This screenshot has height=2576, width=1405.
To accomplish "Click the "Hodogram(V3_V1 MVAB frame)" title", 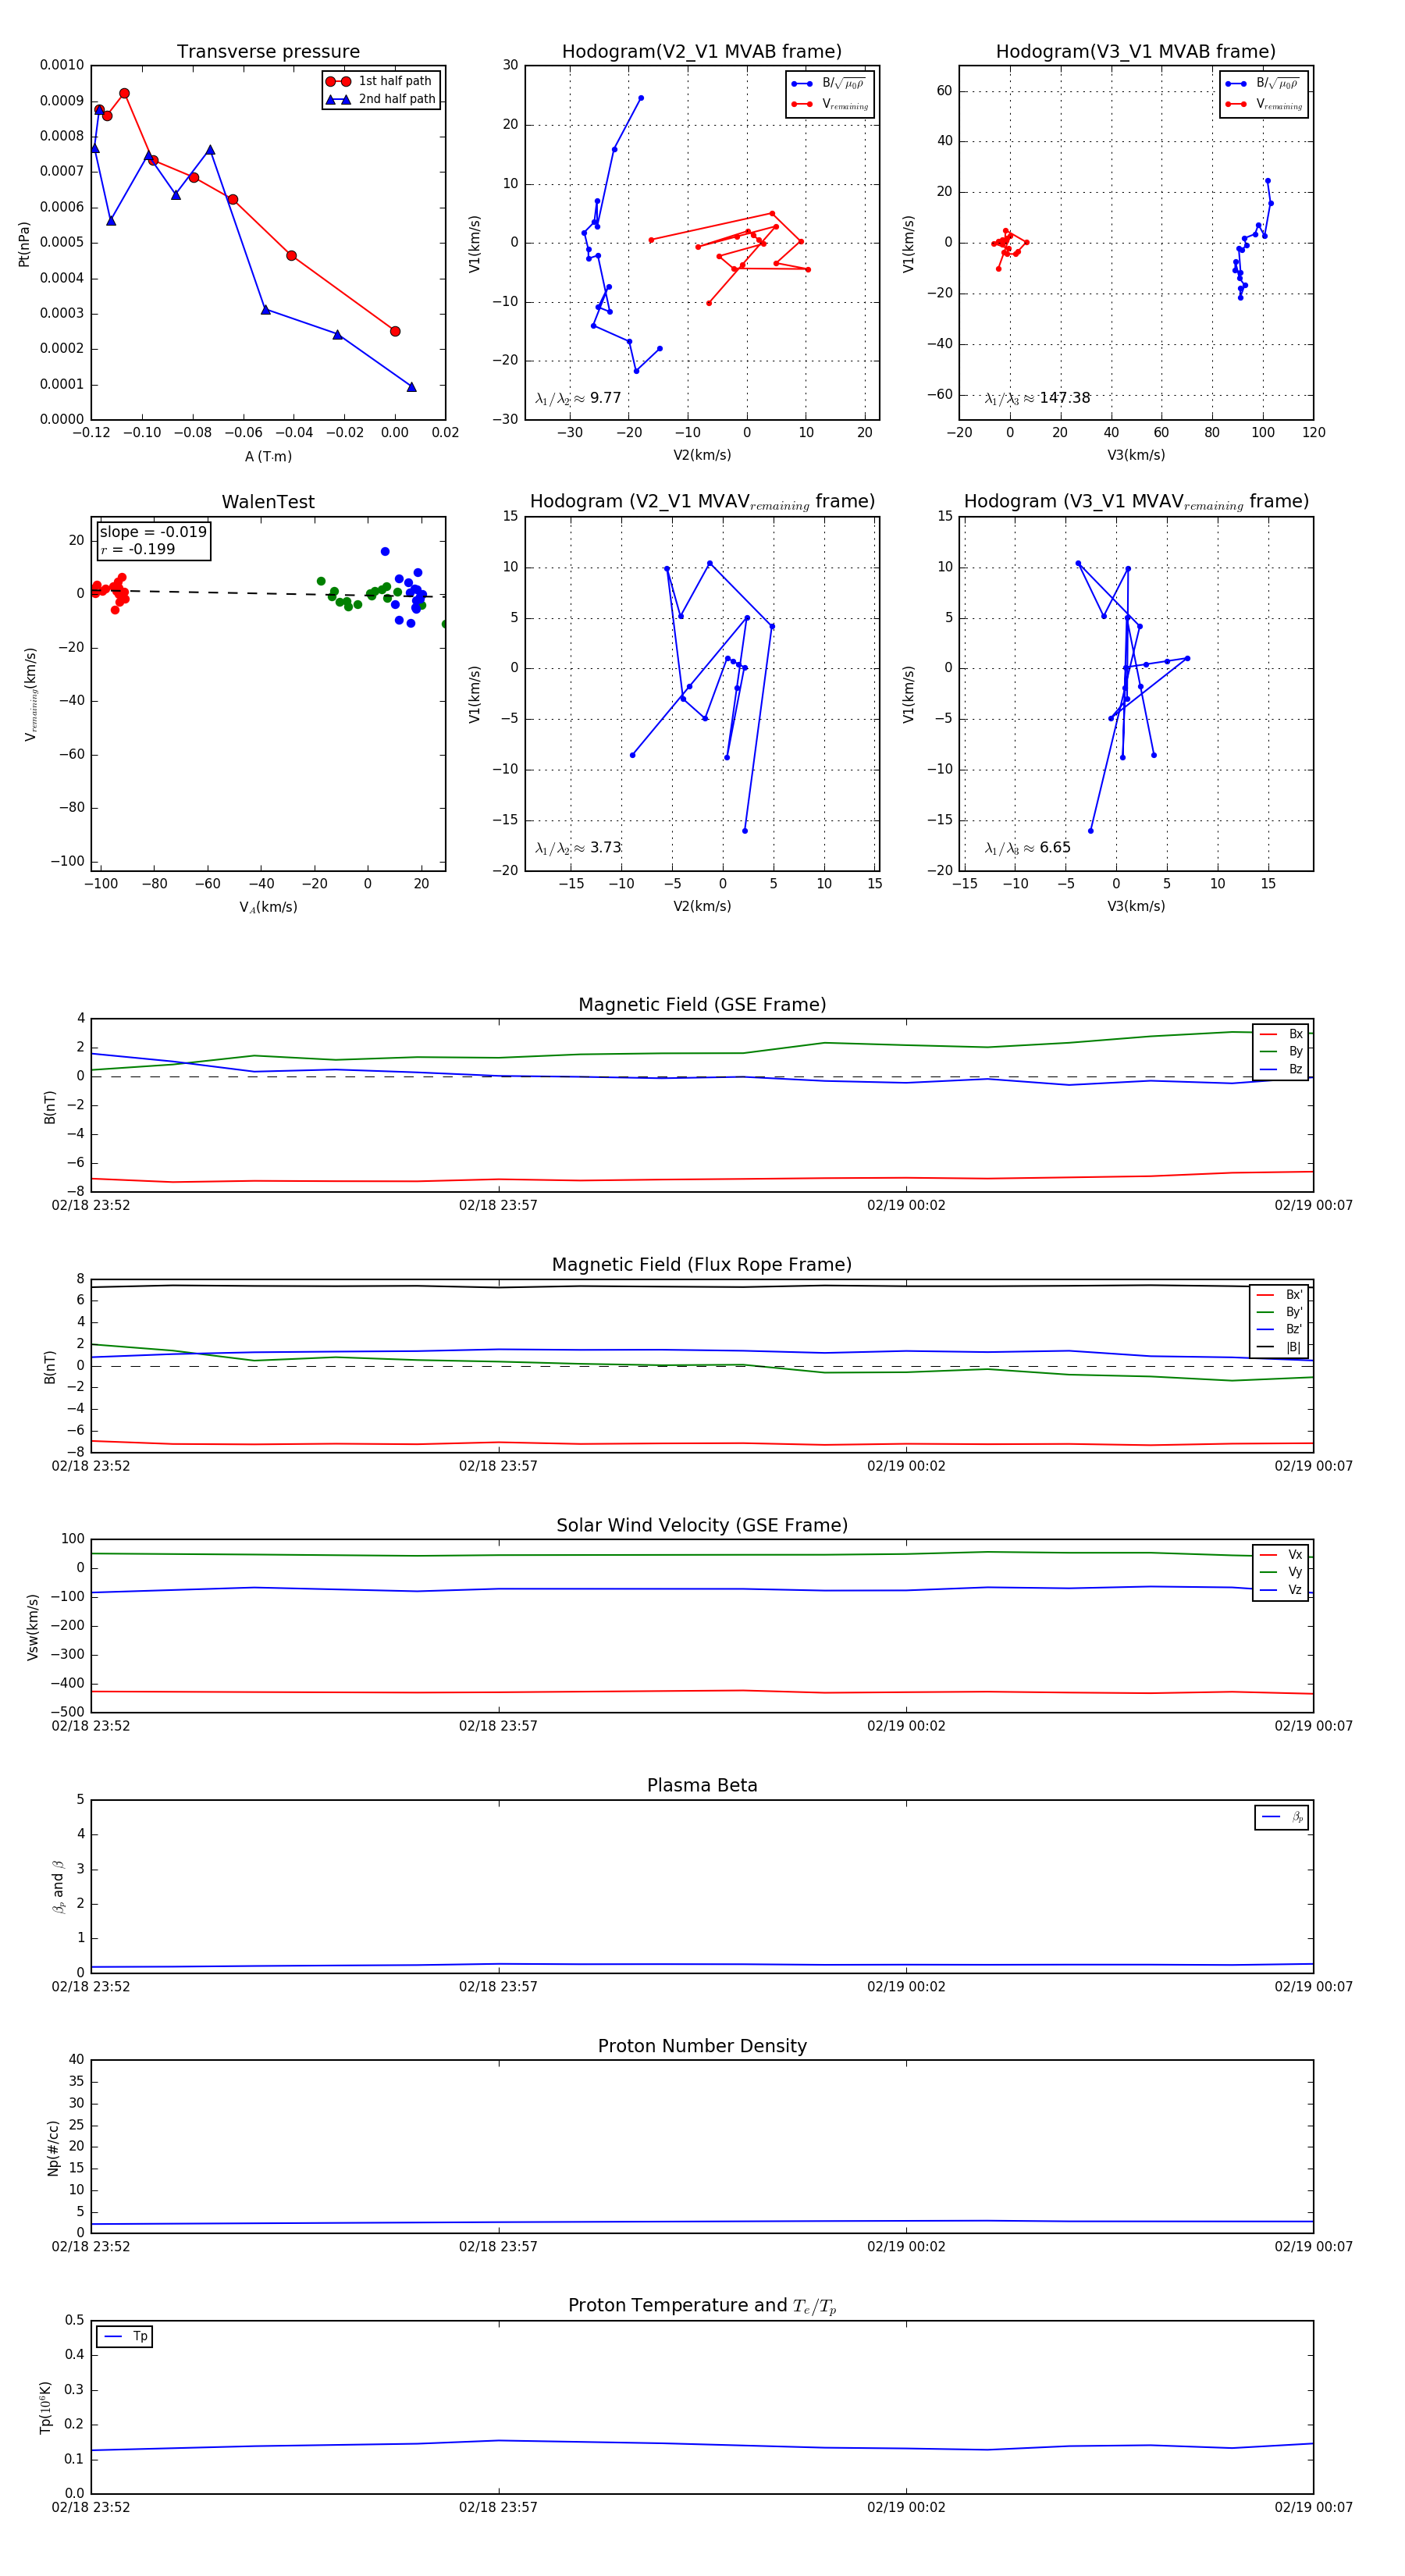I will pyautogui.click(x=1136, y=52).
